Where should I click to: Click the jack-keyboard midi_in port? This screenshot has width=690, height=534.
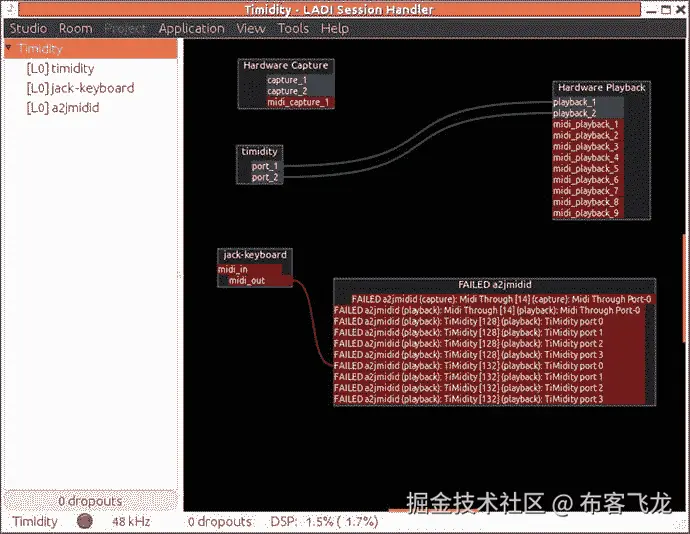[x=250, y=269]
